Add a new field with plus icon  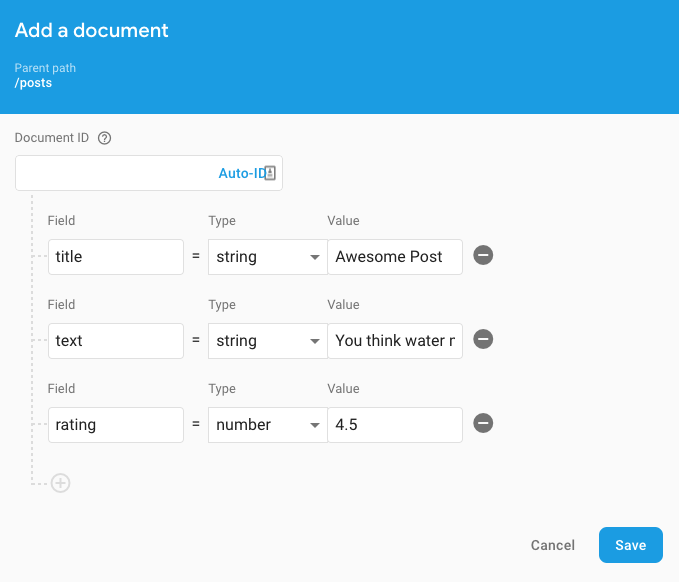pos(61,483)
